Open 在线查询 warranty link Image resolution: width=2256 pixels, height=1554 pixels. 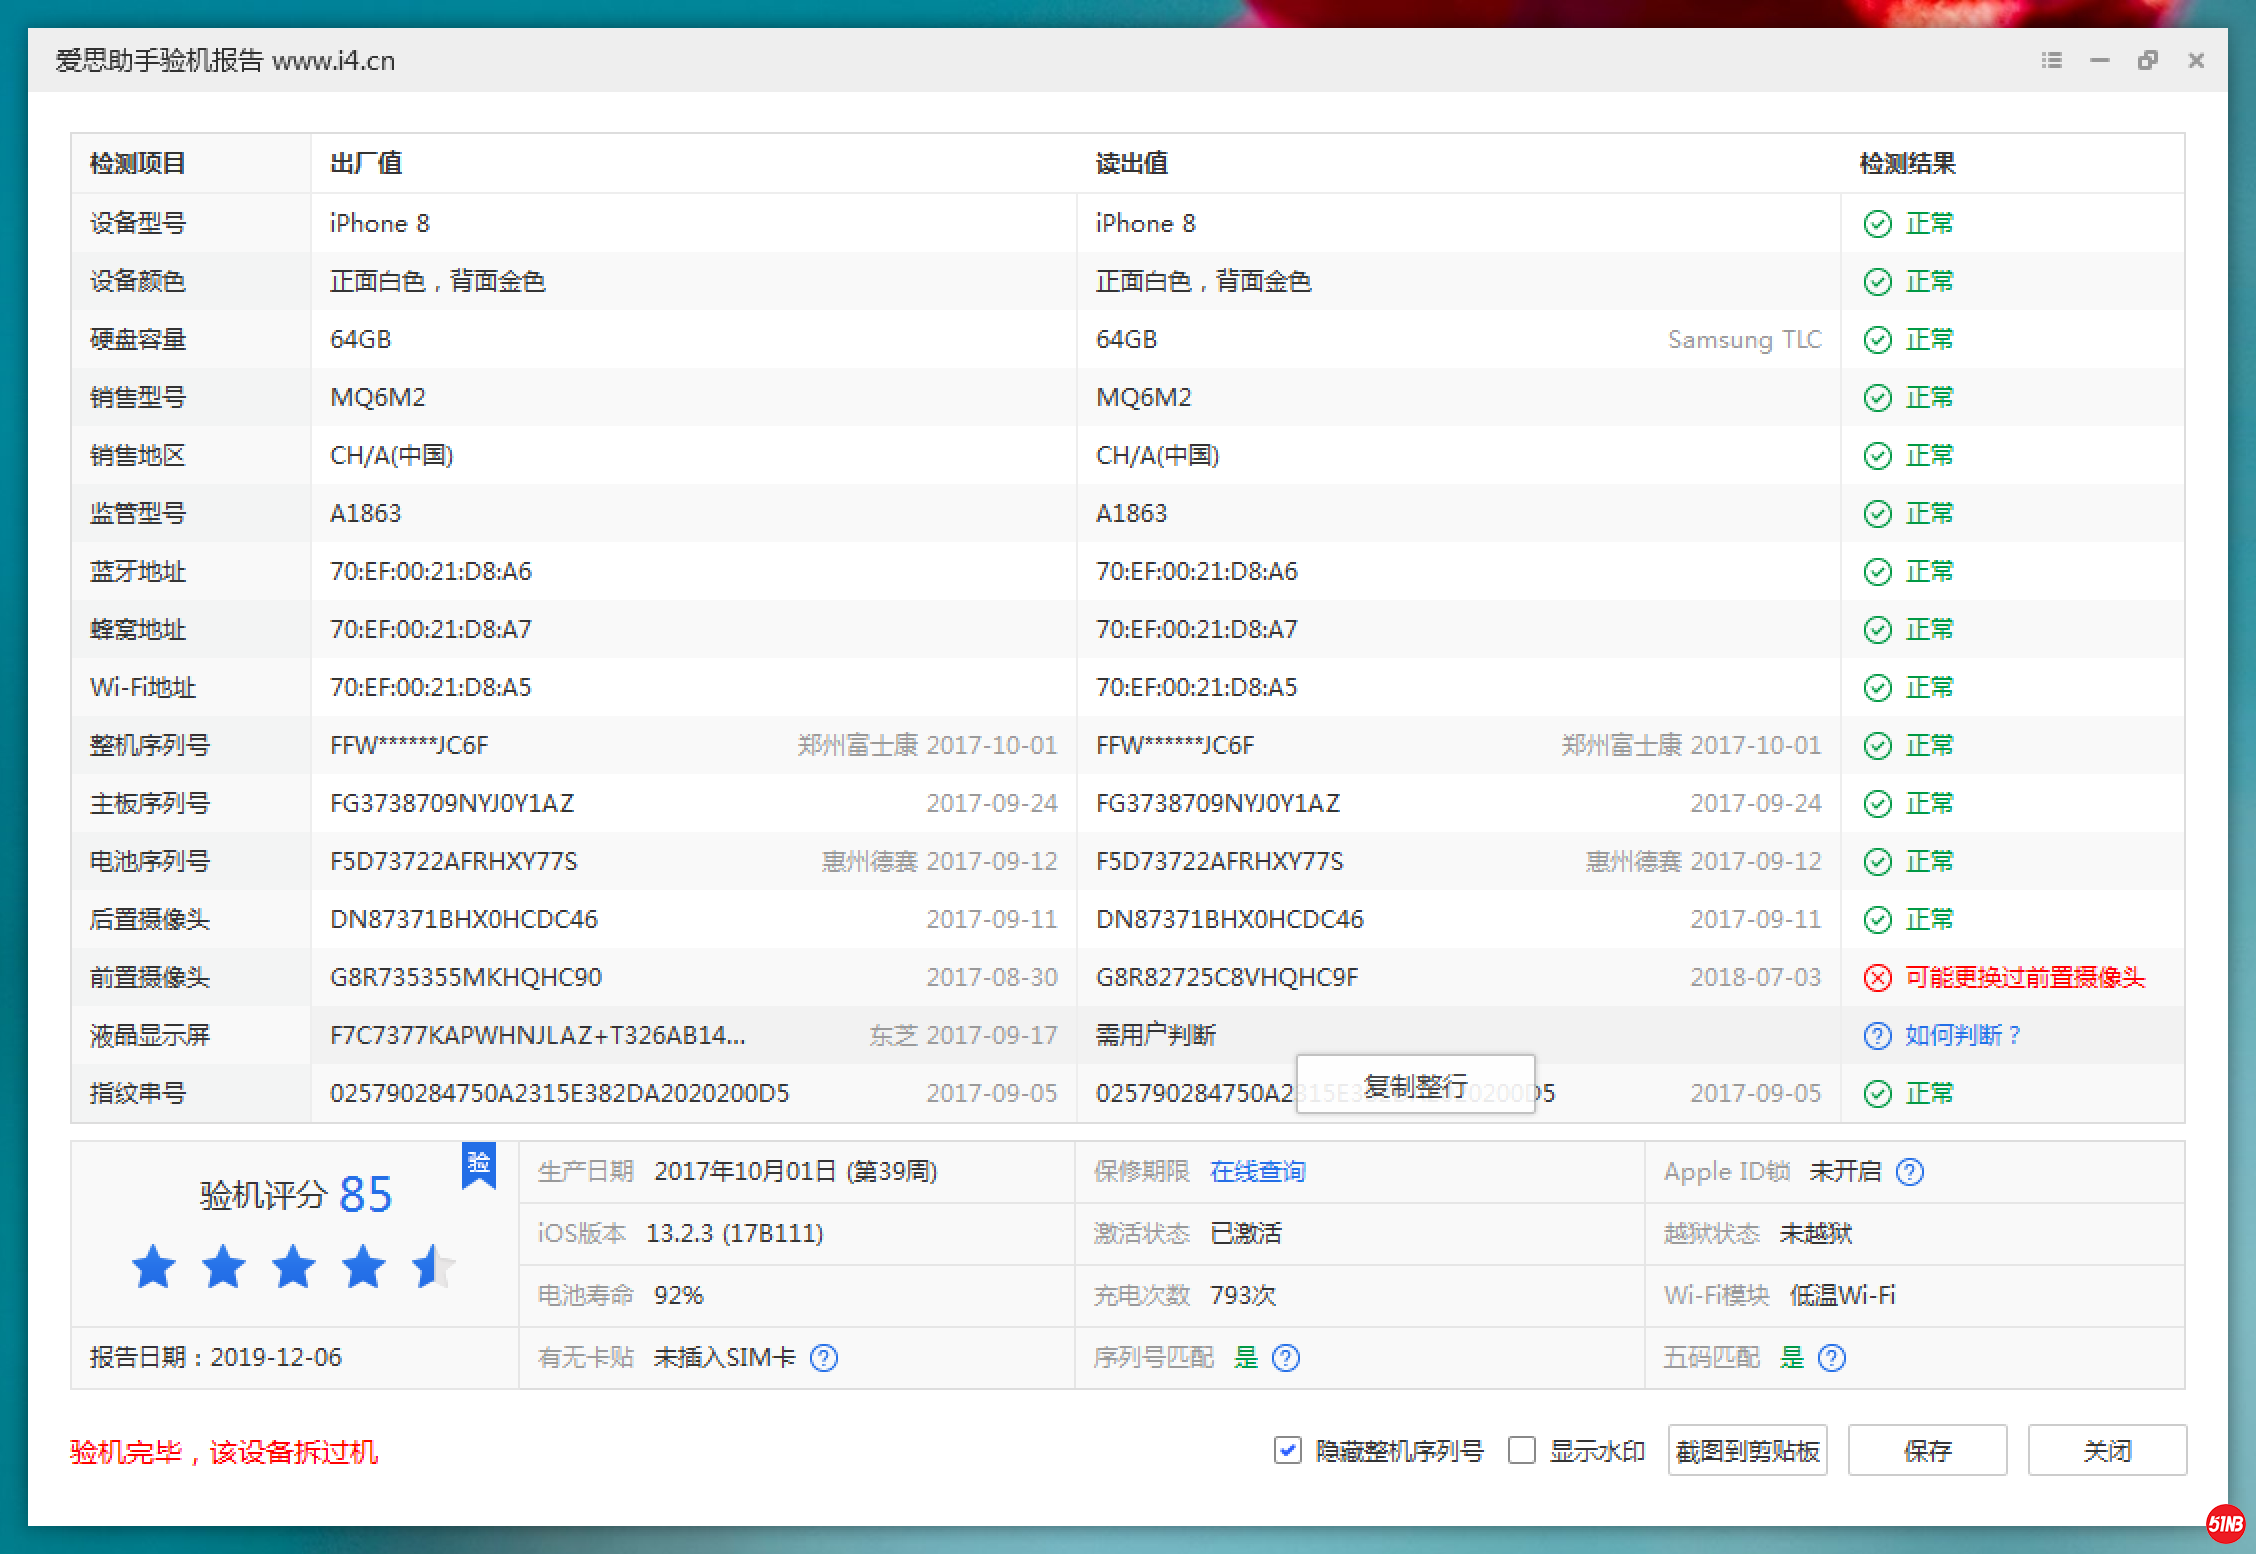[1257, 1172]
